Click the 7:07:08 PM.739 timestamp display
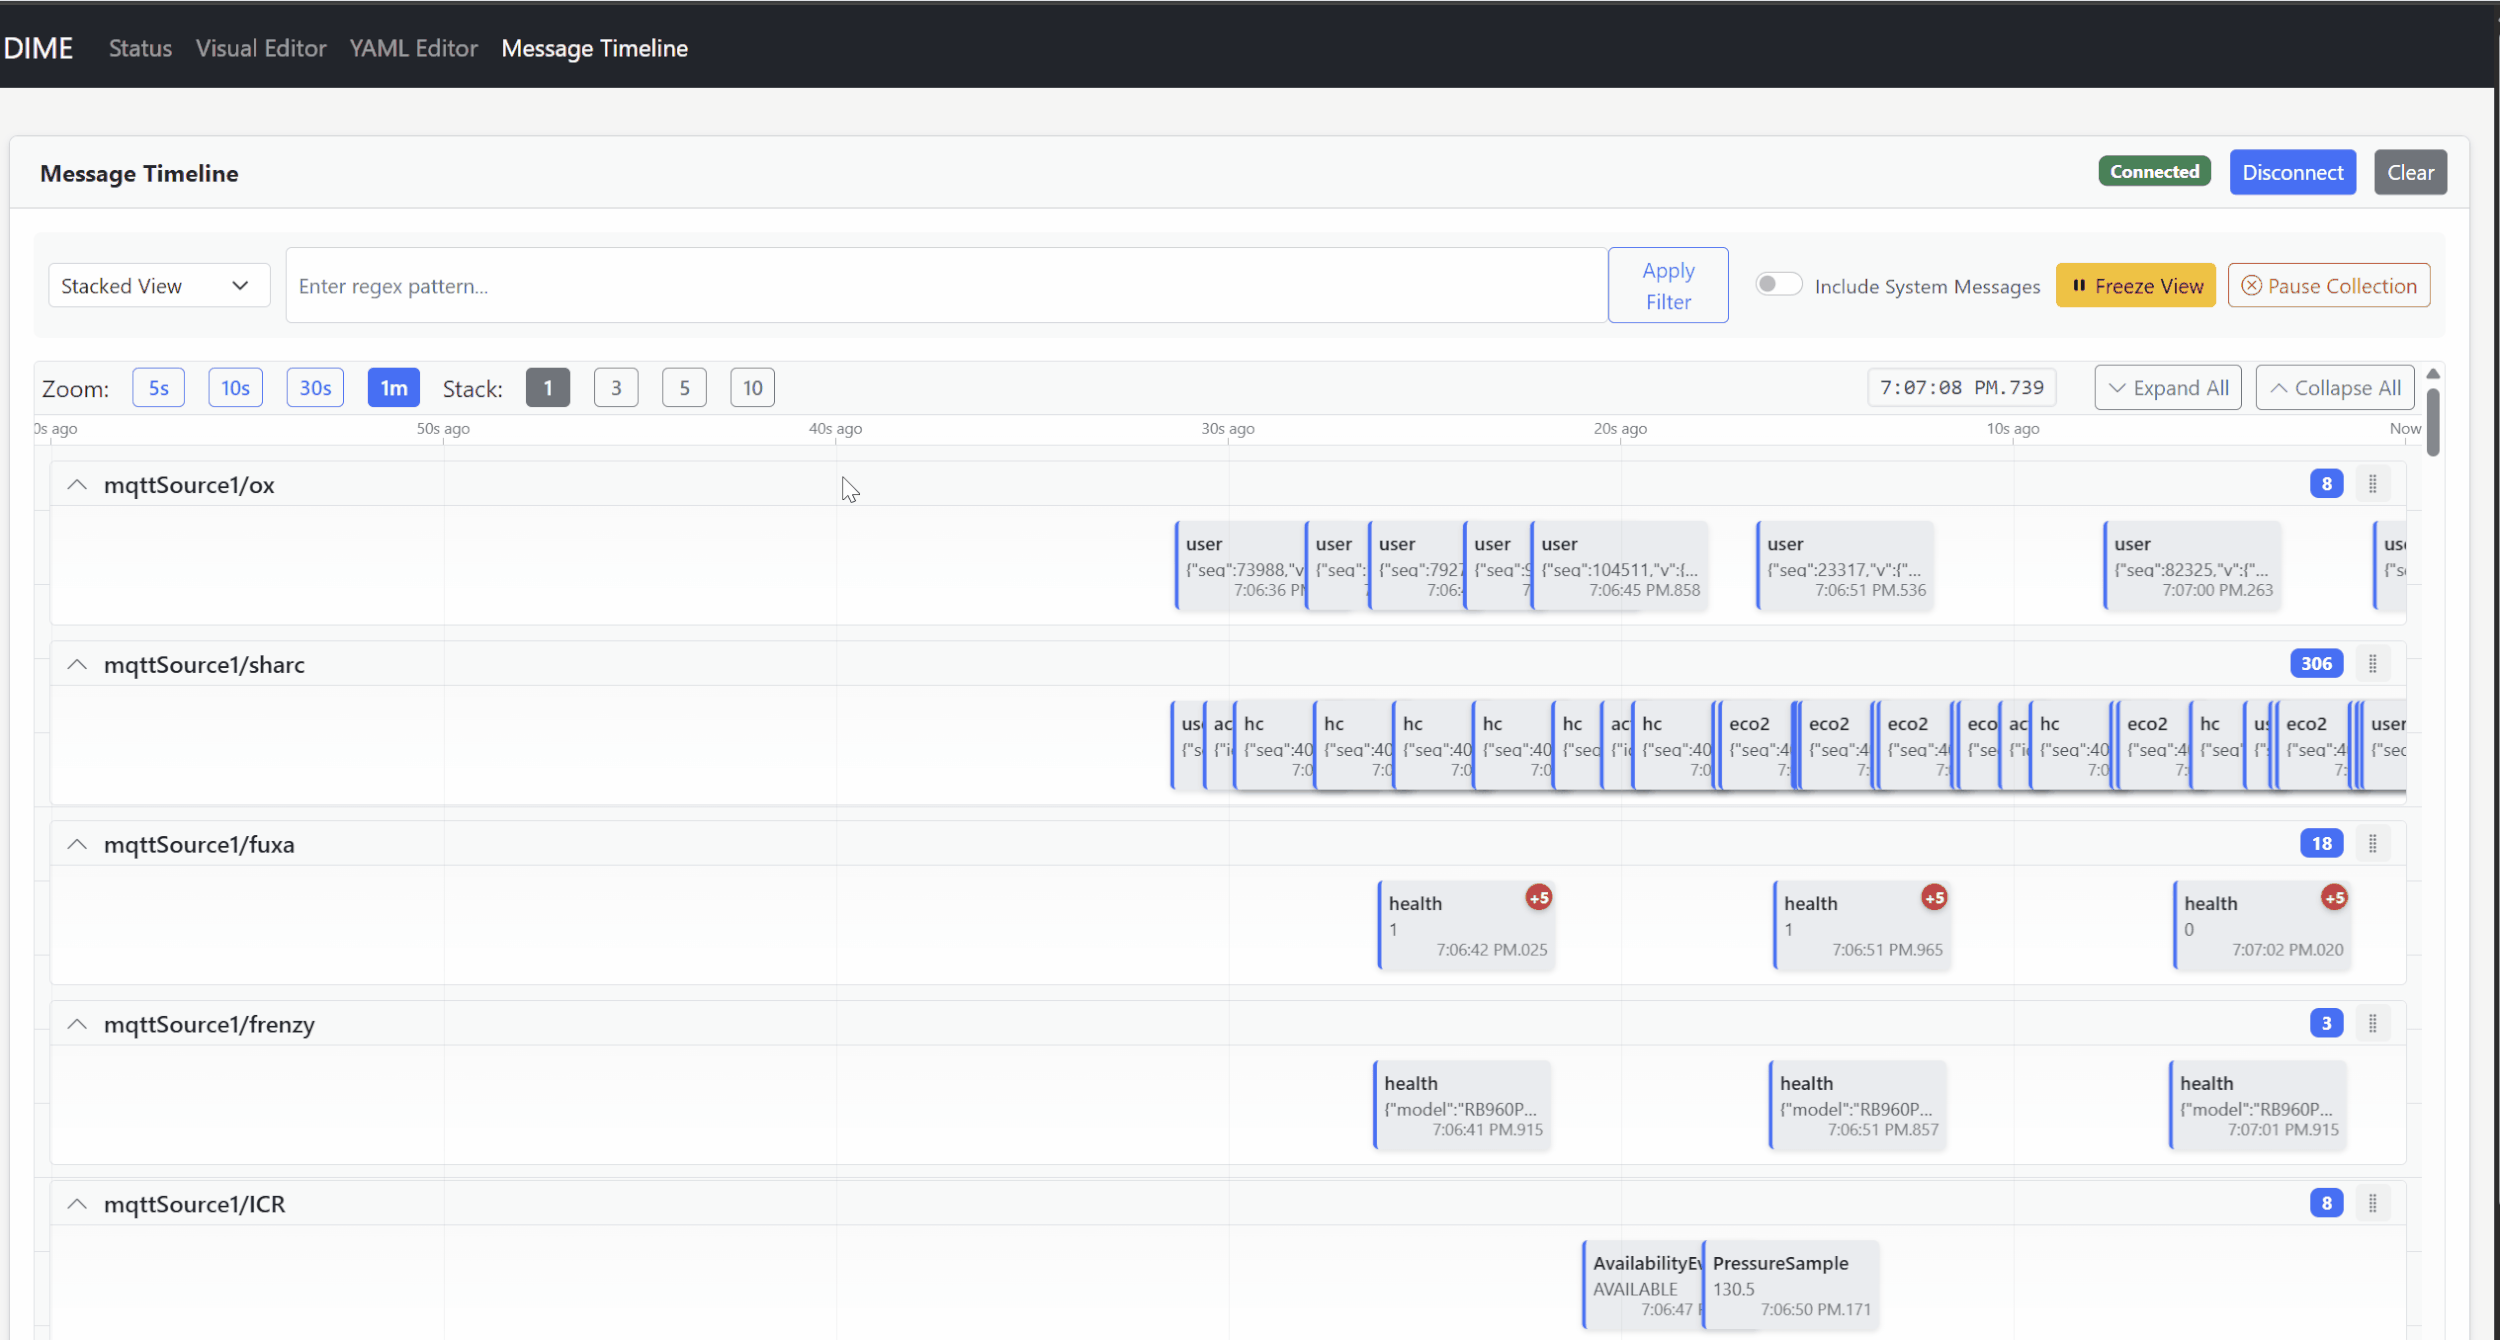Screen dimensions: 2500x1340 click(1961, 388)
